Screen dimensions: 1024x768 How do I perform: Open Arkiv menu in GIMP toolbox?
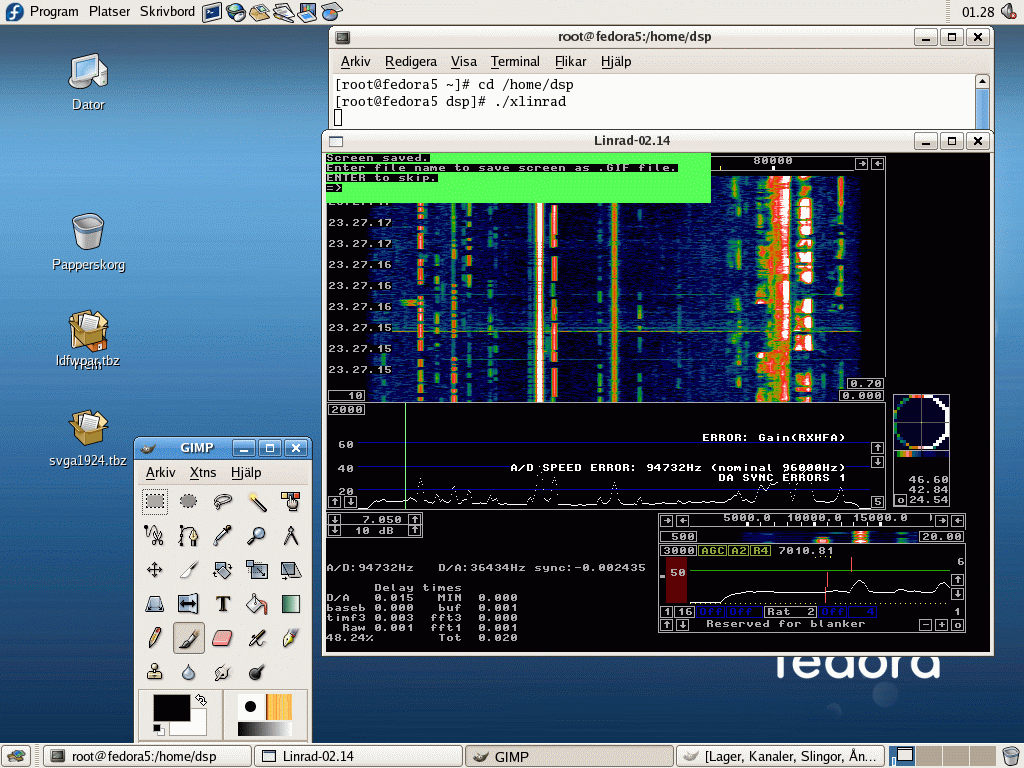coord(161,472)
